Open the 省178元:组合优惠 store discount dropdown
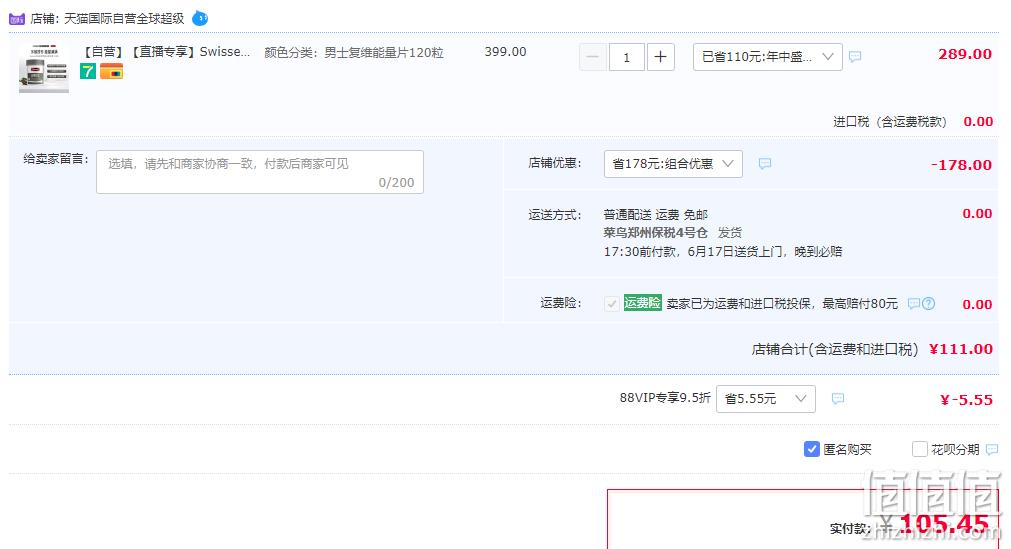 pos(673,164)
